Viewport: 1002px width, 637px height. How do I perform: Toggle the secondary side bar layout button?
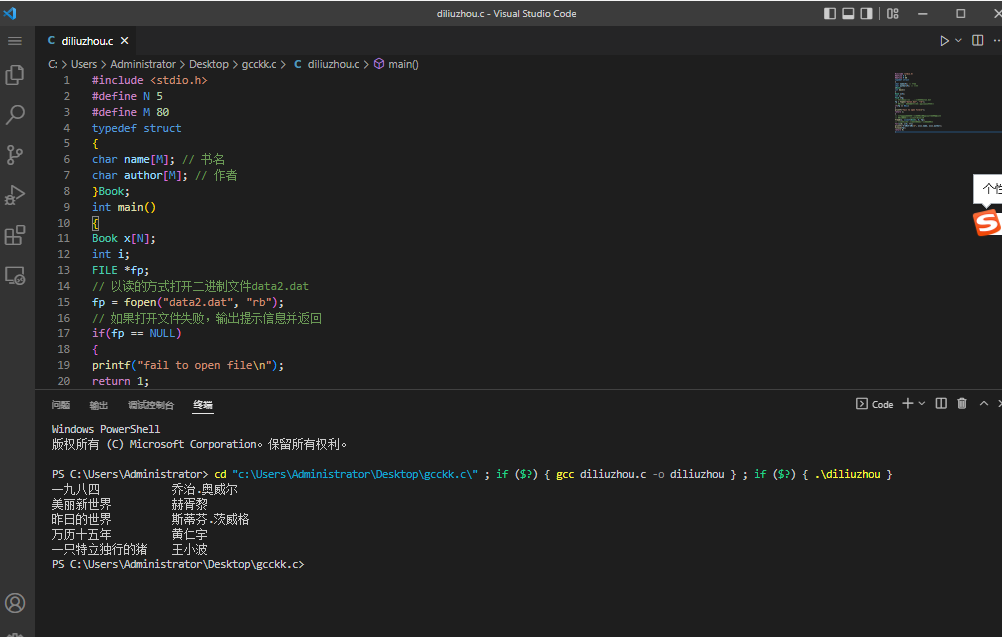pyautogui.click(x=866, y=14)
